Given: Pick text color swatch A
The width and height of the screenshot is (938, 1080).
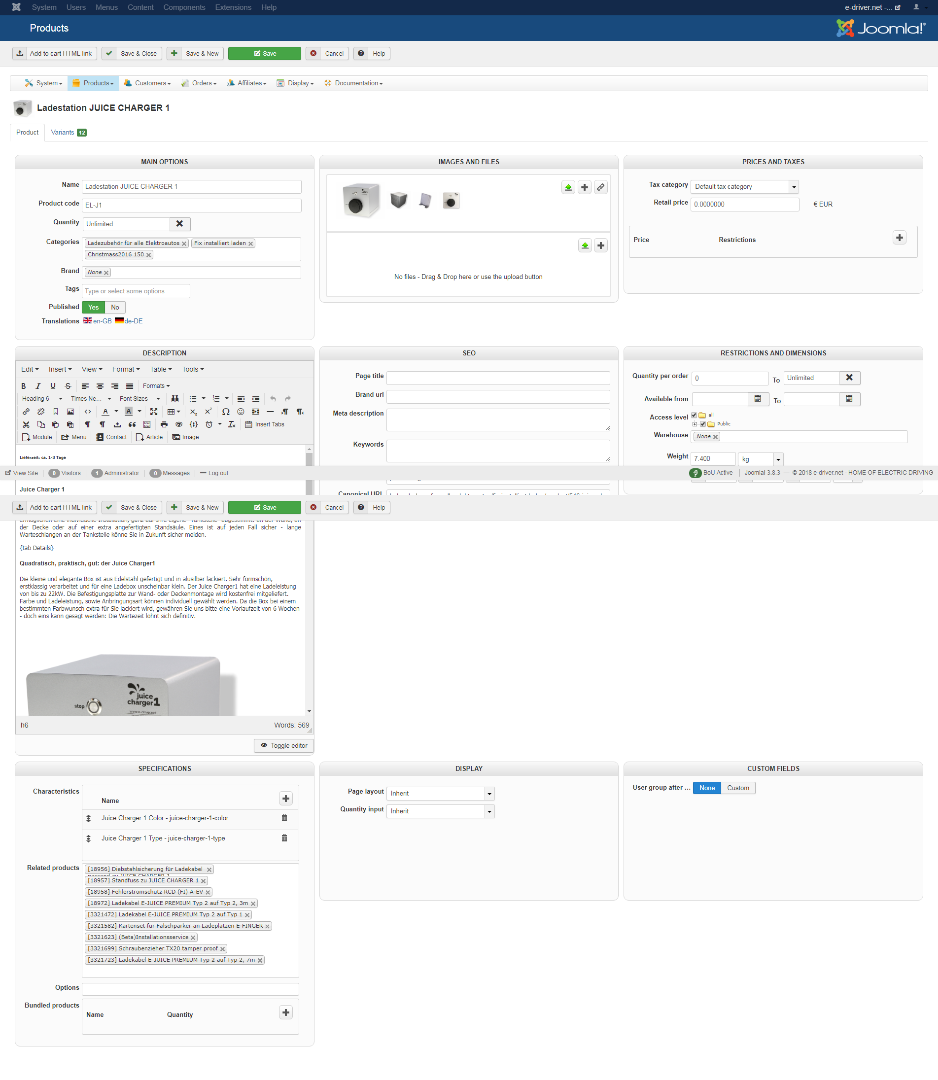Looking at the screenshot, I should (105, 412).
